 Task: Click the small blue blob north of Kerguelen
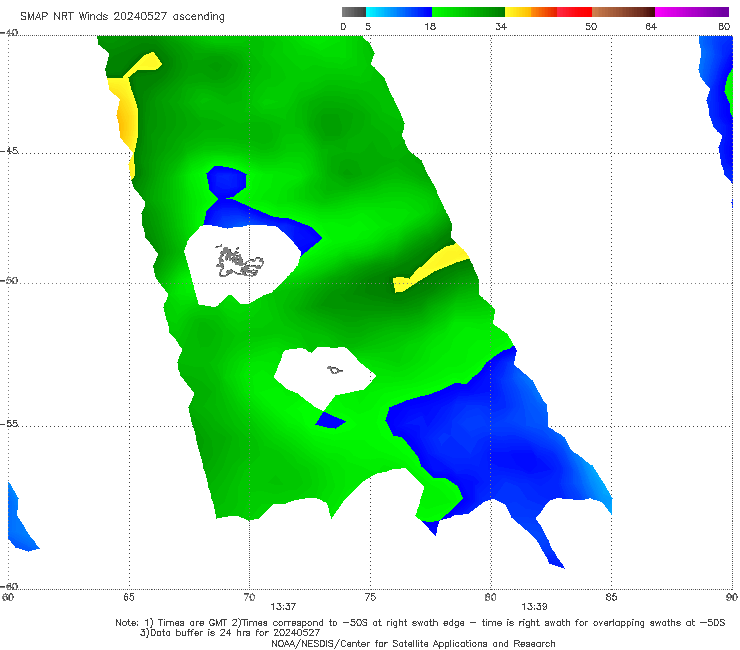227,182
